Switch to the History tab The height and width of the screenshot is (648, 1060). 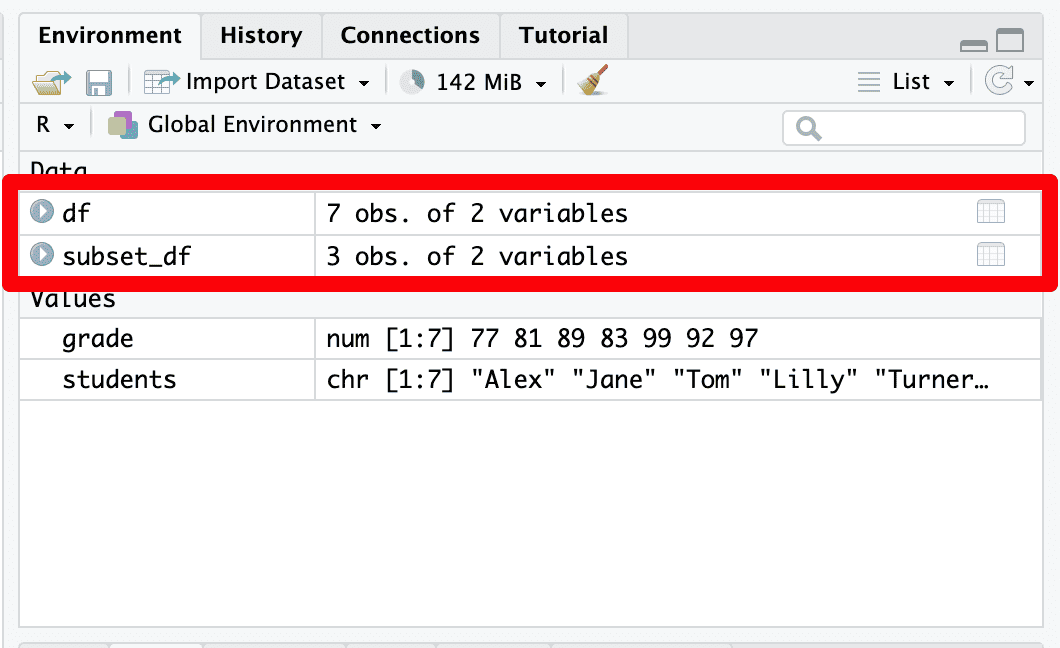coord(261,36)
